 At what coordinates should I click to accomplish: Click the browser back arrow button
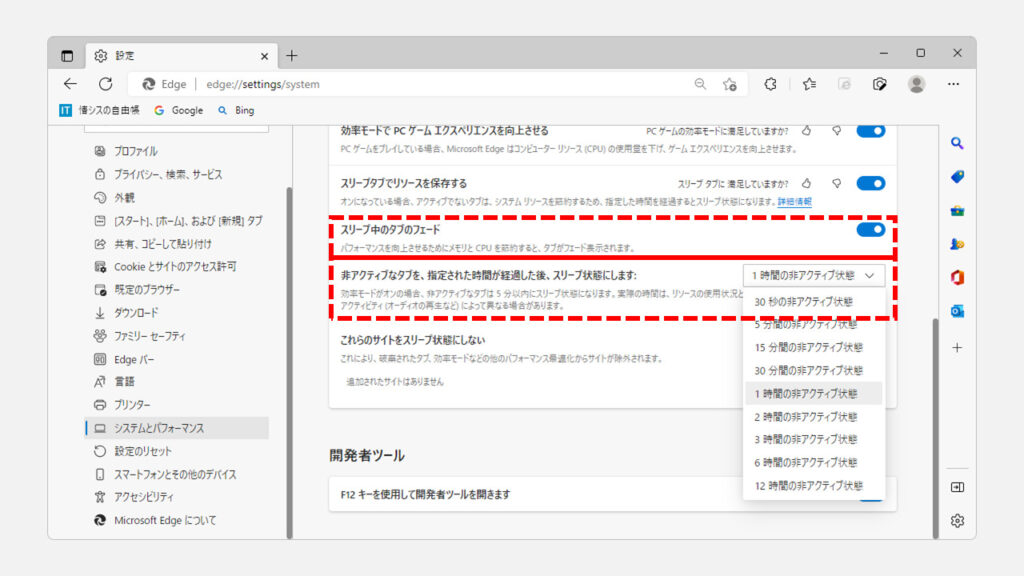click(69, 84)
